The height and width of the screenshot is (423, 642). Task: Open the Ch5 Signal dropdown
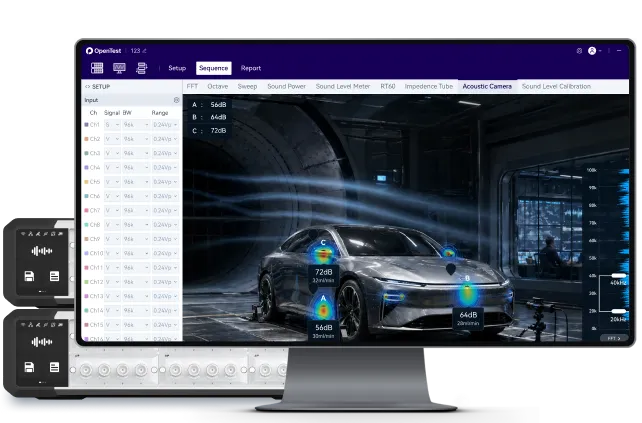[112, 182]
